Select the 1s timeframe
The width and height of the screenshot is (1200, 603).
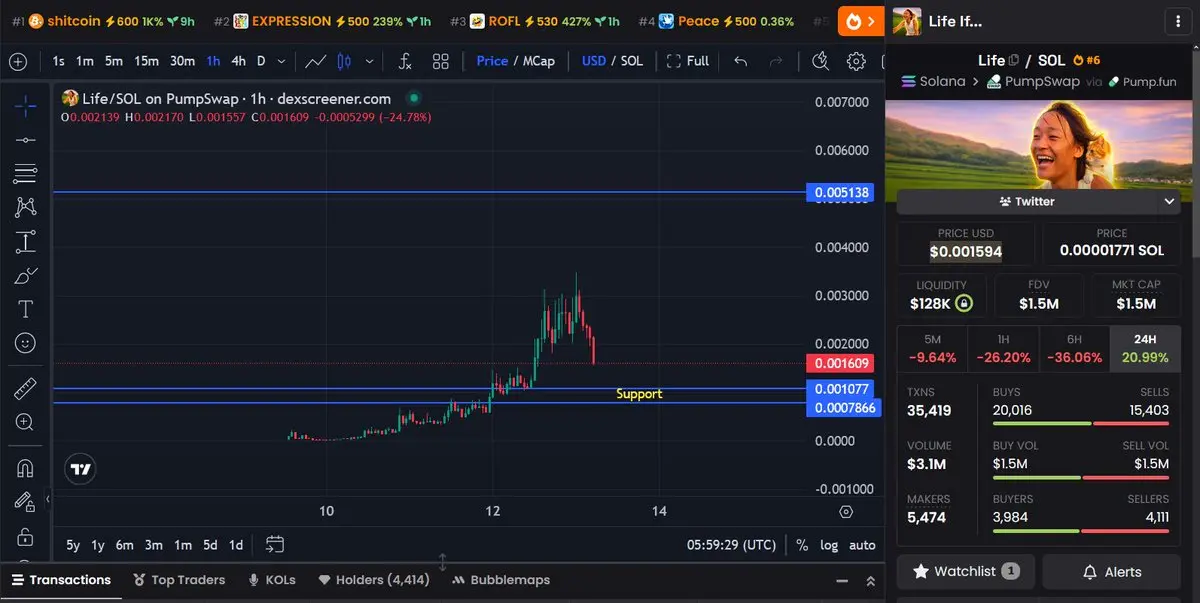coord(58,61)
